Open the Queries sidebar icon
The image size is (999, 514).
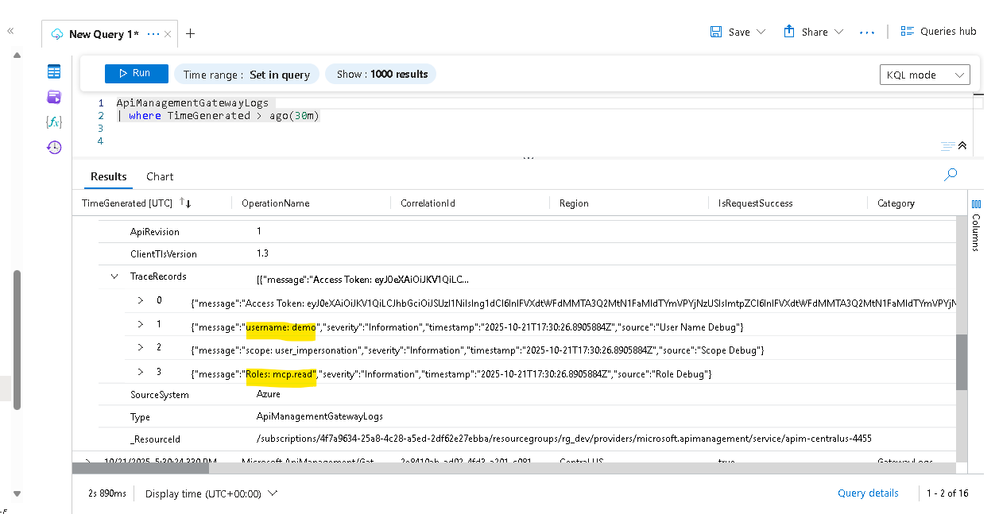pyautogui.click(x=54, y=97)
